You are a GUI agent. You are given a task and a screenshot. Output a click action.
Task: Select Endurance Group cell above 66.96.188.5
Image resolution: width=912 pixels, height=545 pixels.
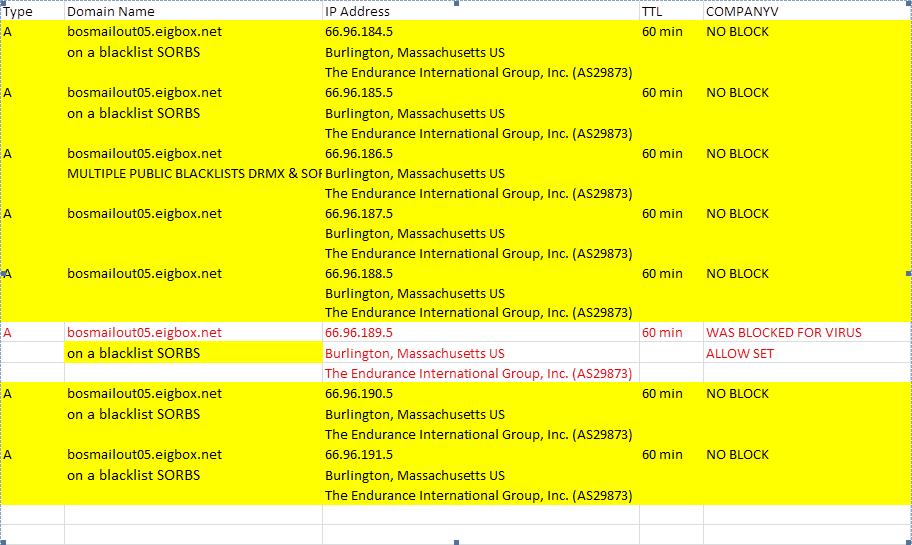click(x=480, y=253)
